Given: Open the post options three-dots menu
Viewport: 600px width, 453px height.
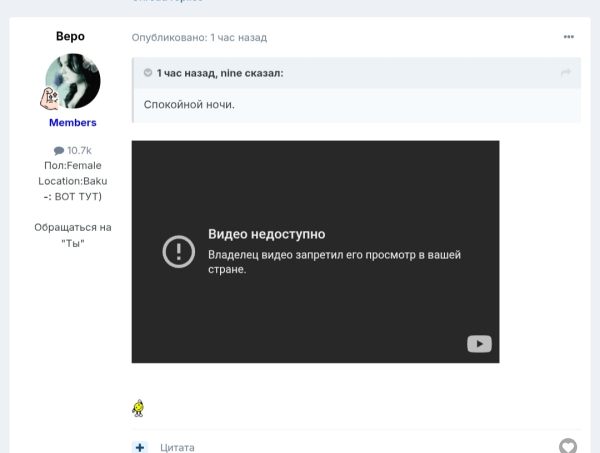Looking at the screenshot, I should (568, 37).
